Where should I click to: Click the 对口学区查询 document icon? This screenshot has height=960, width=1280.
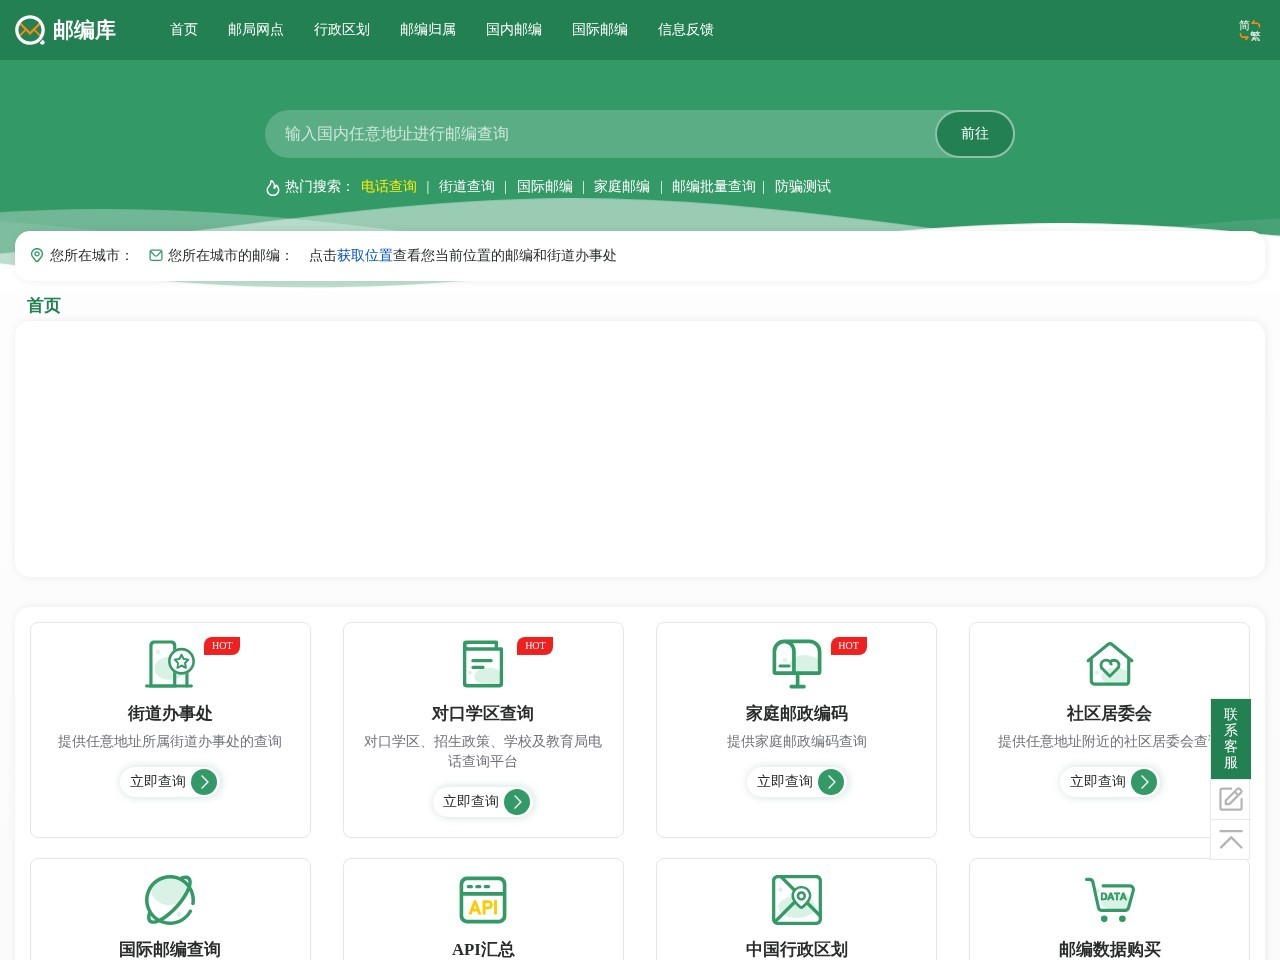point(483,663)
